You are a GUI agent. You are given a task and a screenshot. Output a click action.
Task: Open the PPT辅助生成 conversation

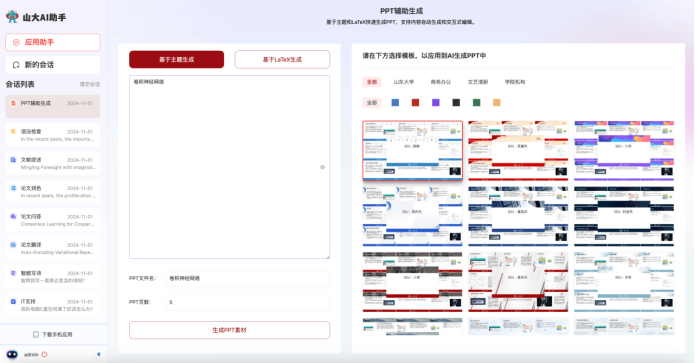click(53, 106)
